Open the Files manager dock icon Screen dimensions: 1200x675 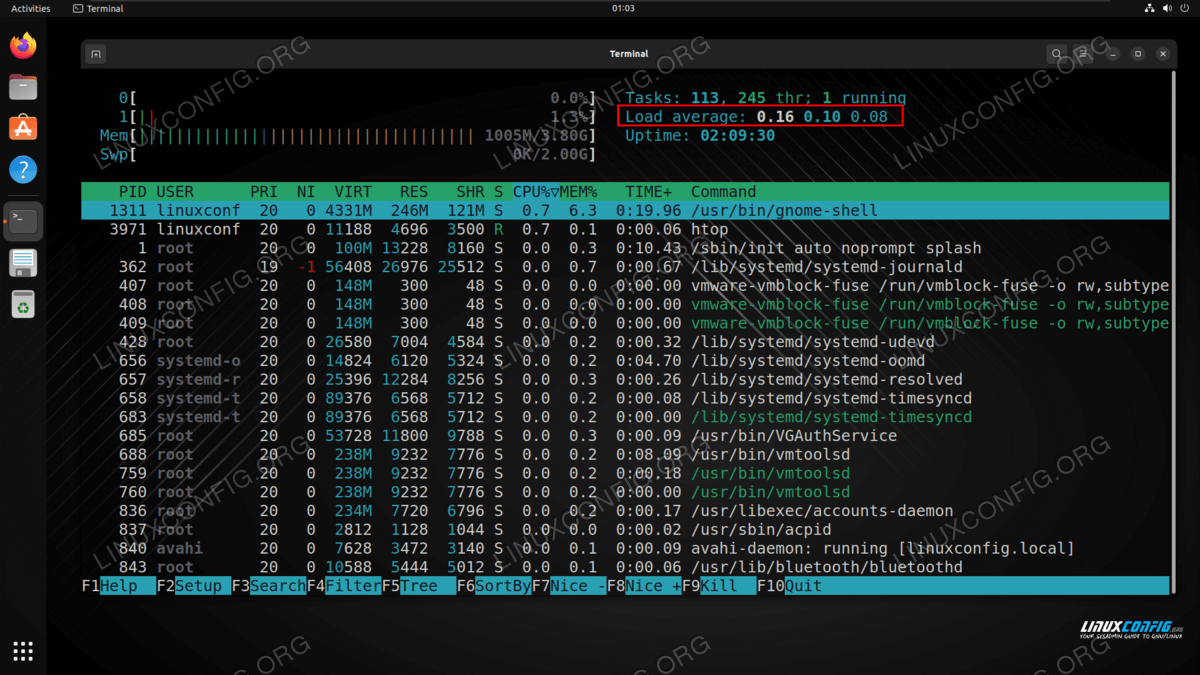23,87
